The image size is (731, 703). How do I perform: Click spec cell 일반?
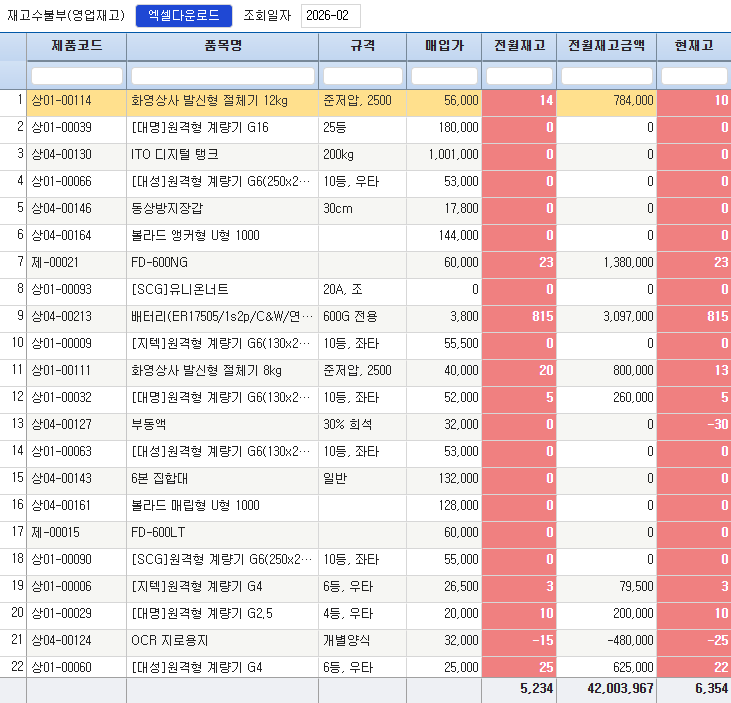[335, 479]
